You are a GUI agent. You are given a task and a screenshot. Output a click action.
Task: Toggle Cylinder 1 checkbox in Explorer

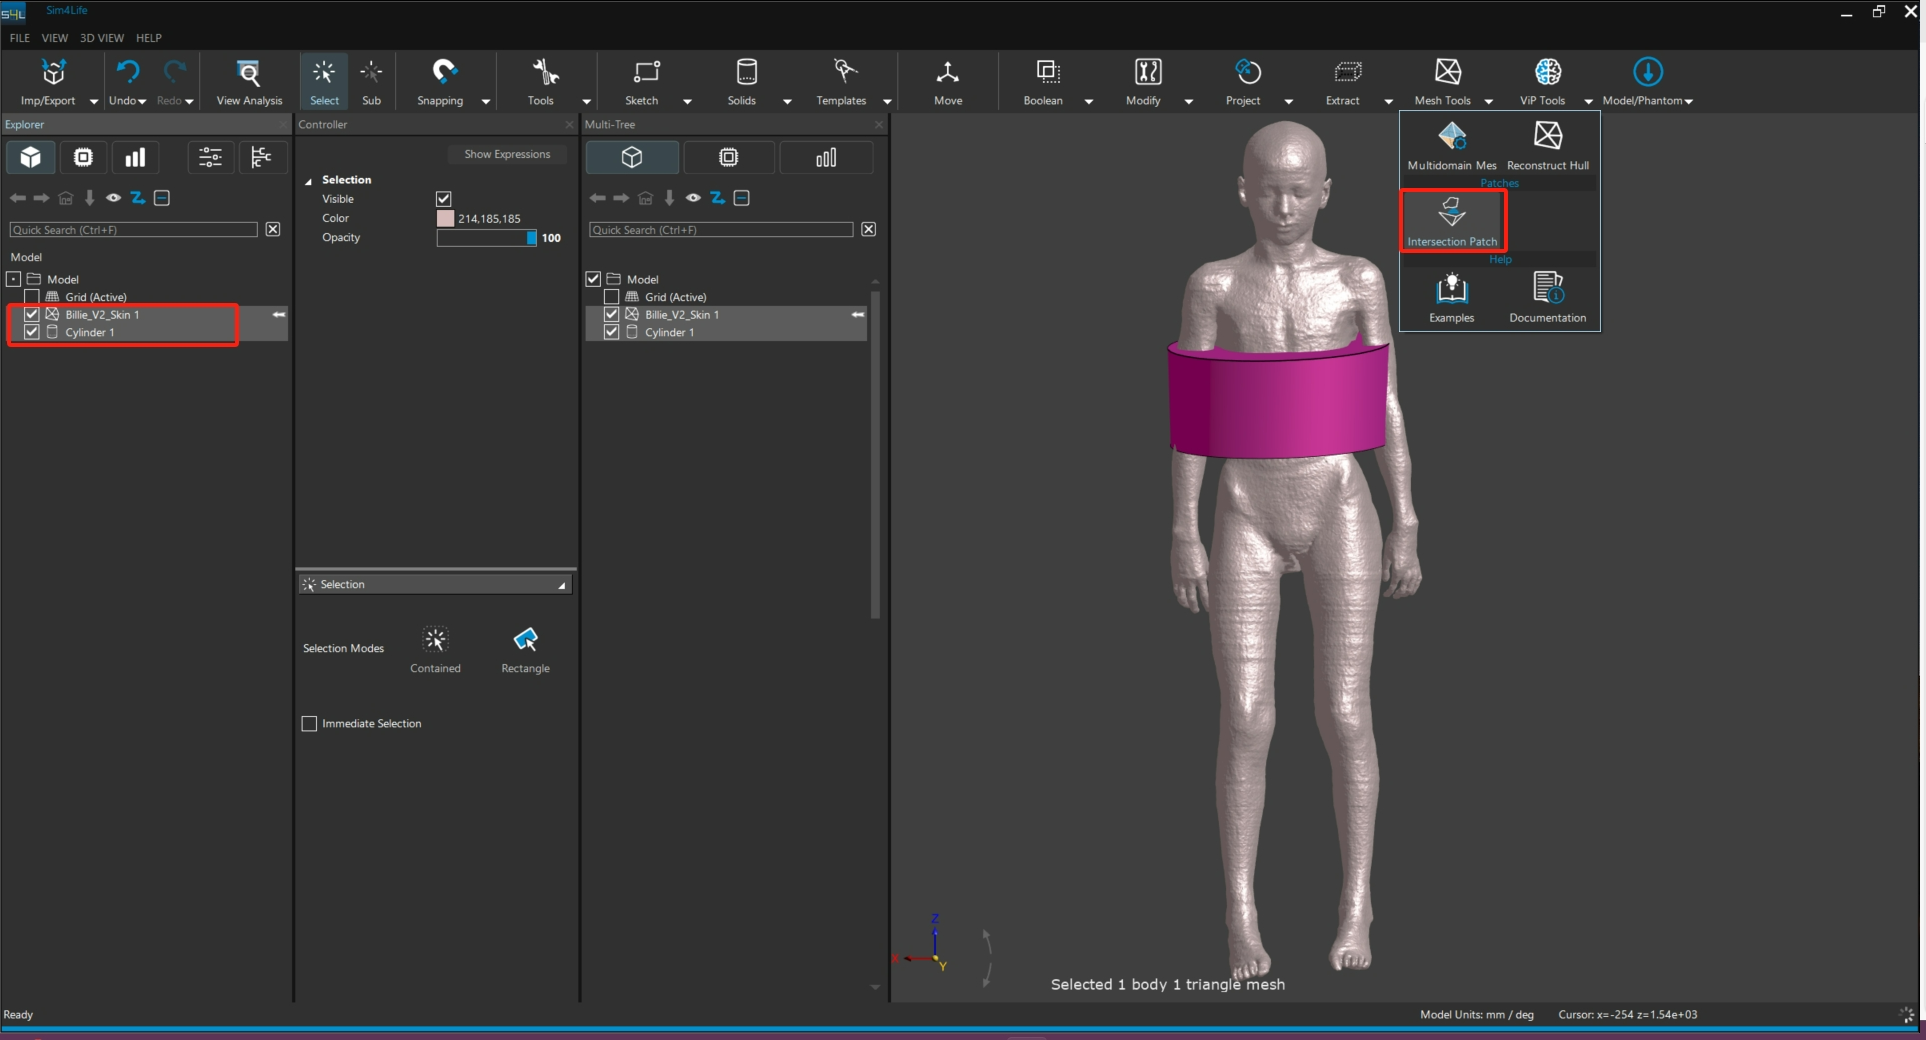(32, 332)
